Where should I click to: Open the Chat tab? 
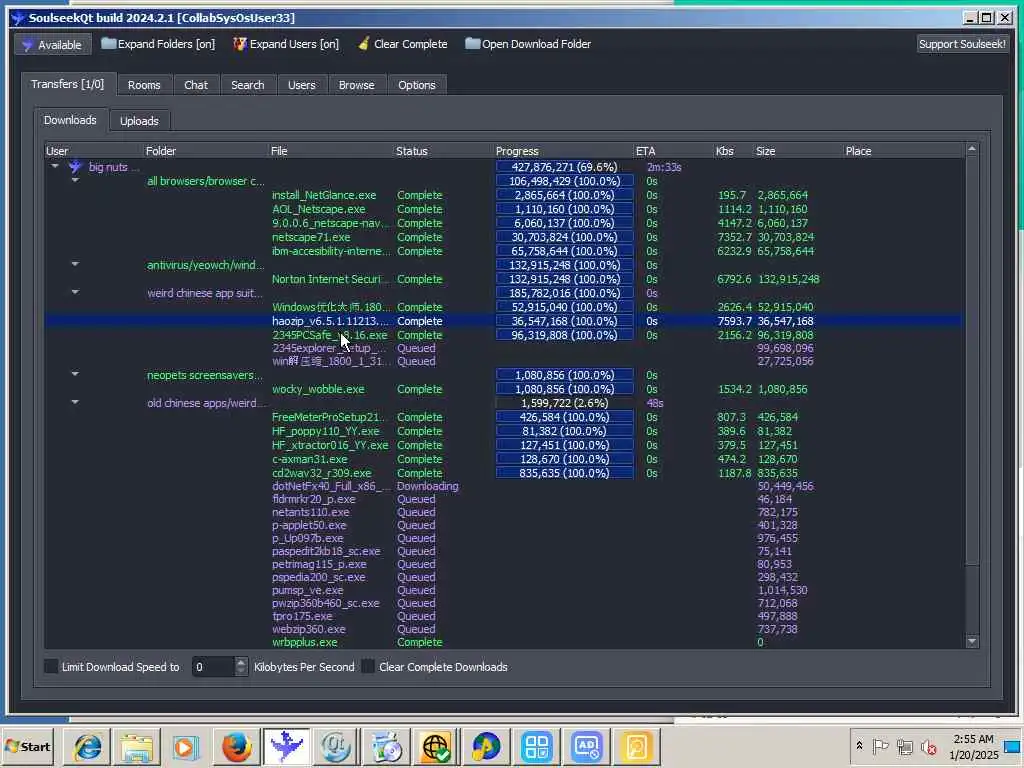[x=196, y=85]
